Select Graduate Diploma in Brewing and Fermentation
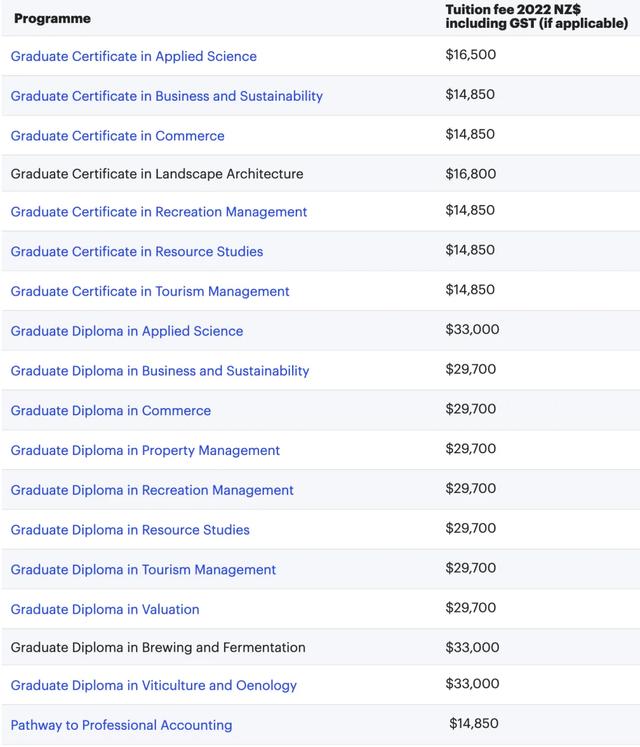640x747 pixels. (158, 648)
